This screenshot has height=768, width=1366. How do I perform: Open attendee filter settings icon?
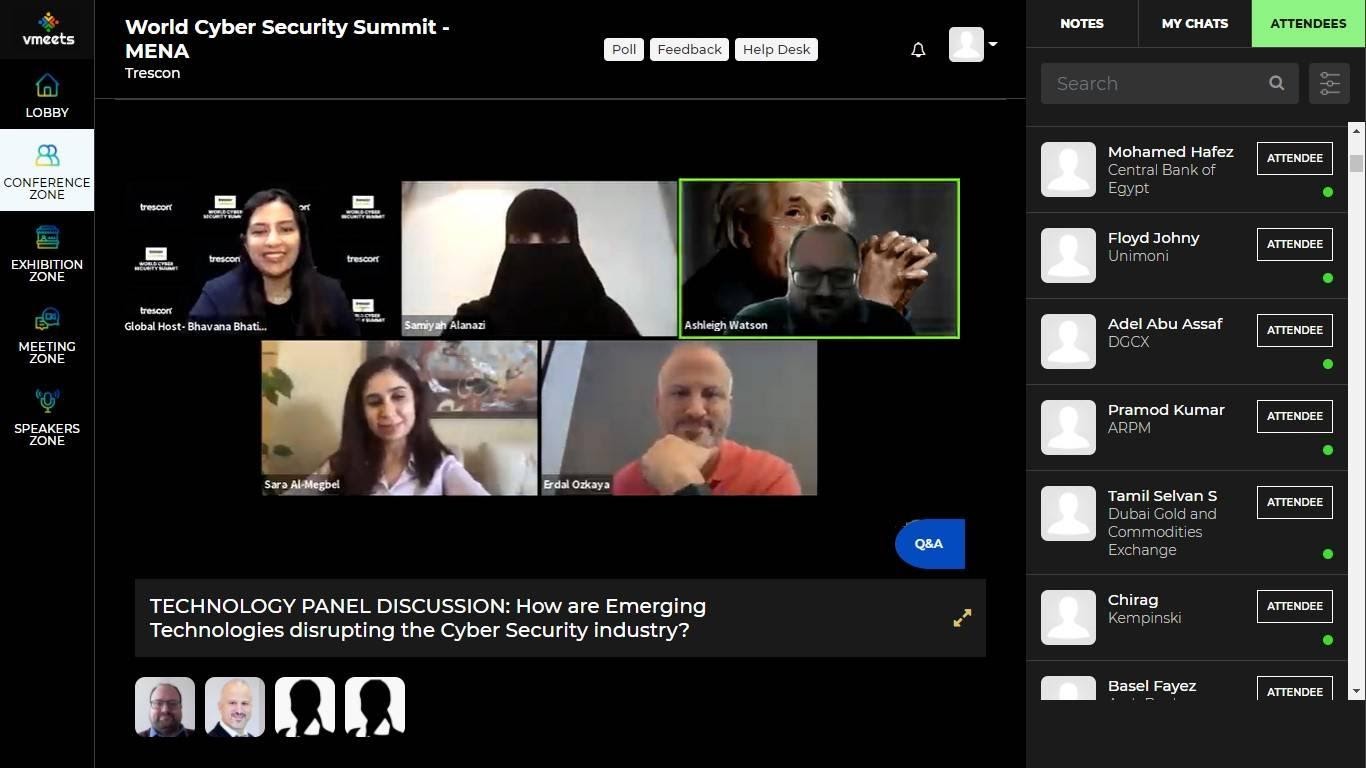[1329, 84]
